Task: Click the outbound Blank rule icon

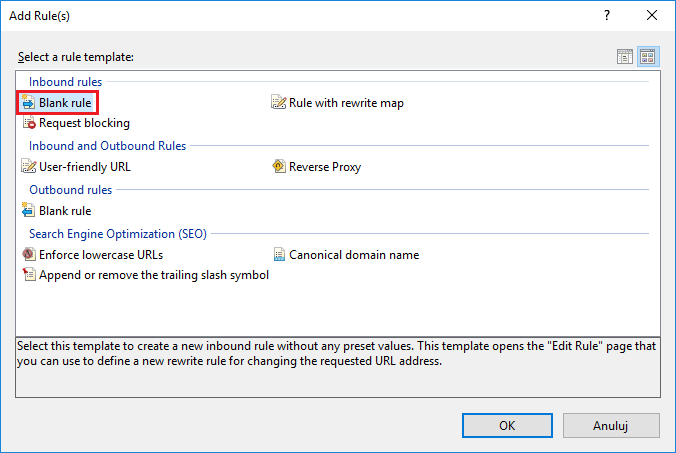Action: tap(28, 210)
